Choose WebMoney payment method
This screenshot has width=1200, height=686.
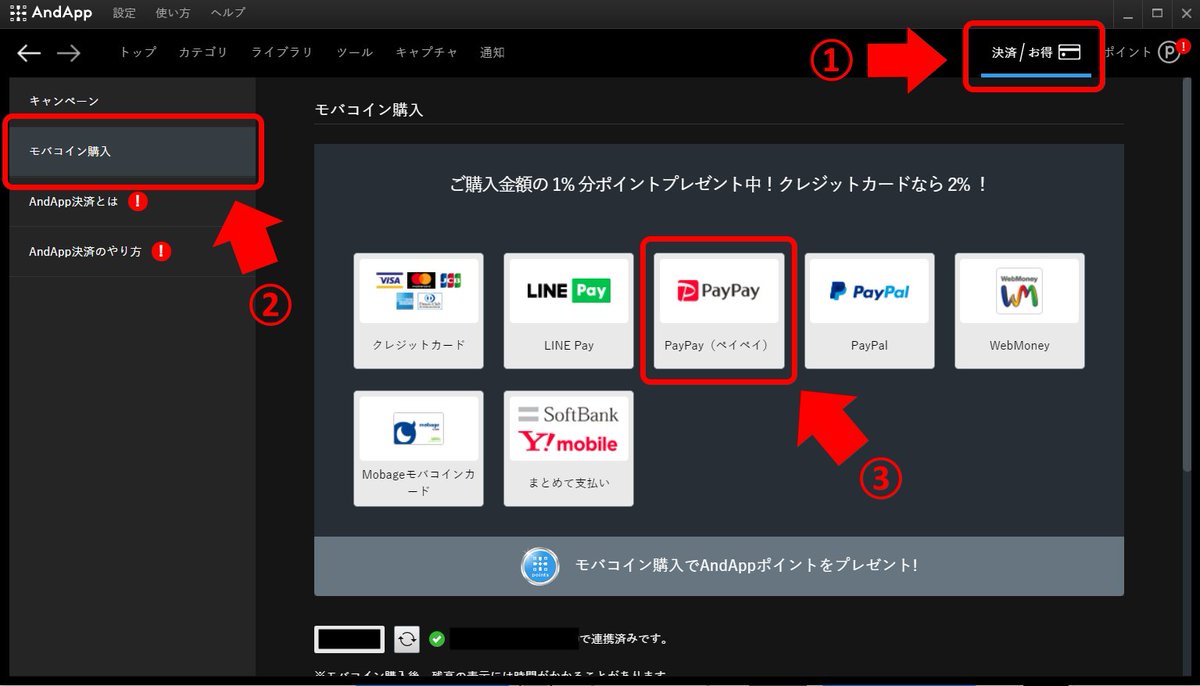click(1019, 311)
